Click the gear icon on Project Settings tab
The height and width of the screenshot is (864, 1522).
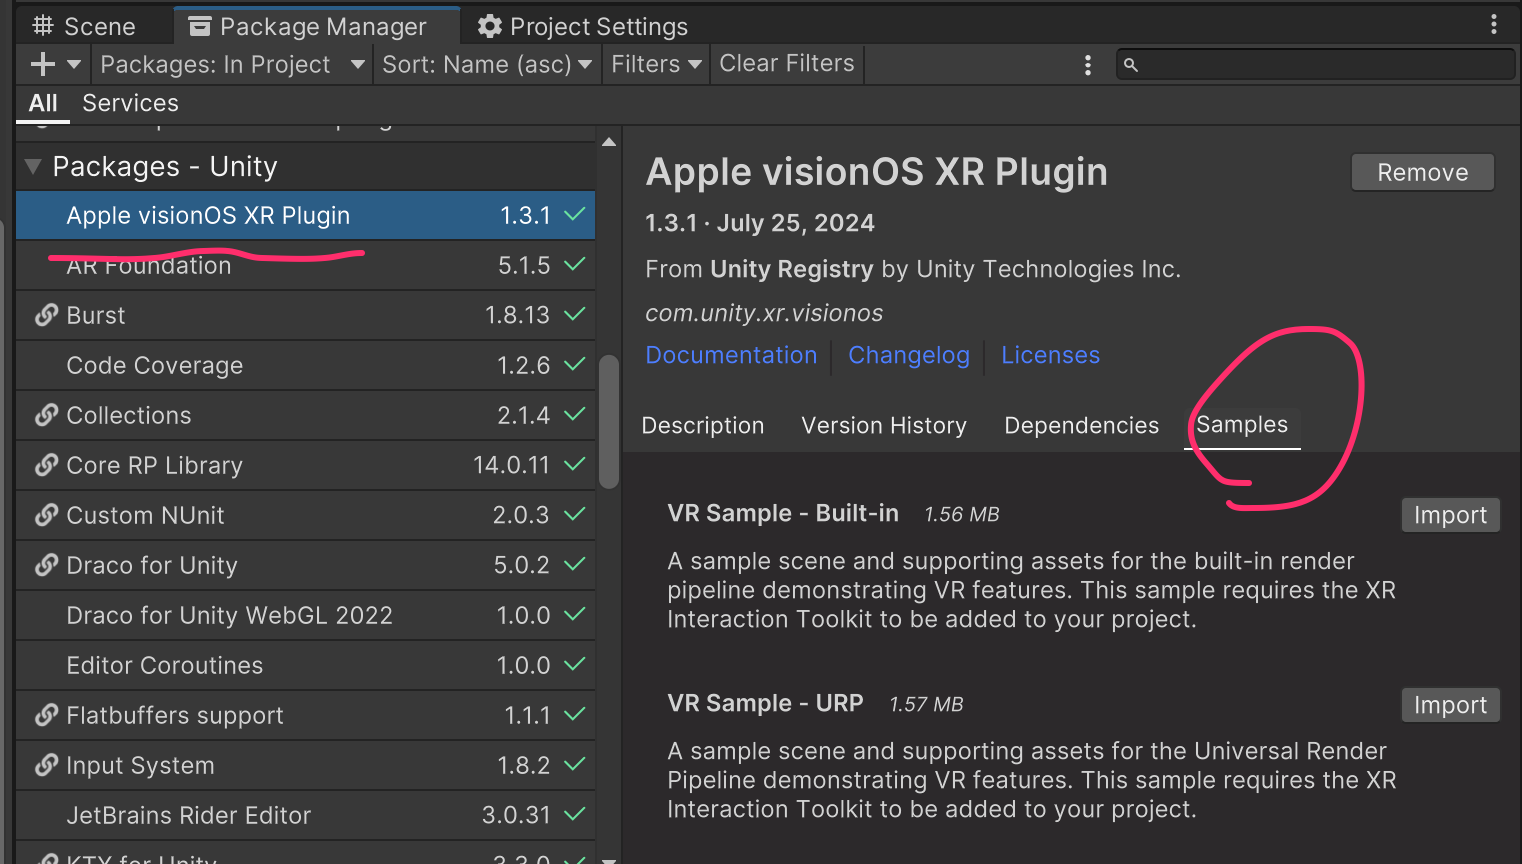pos(489,26)
